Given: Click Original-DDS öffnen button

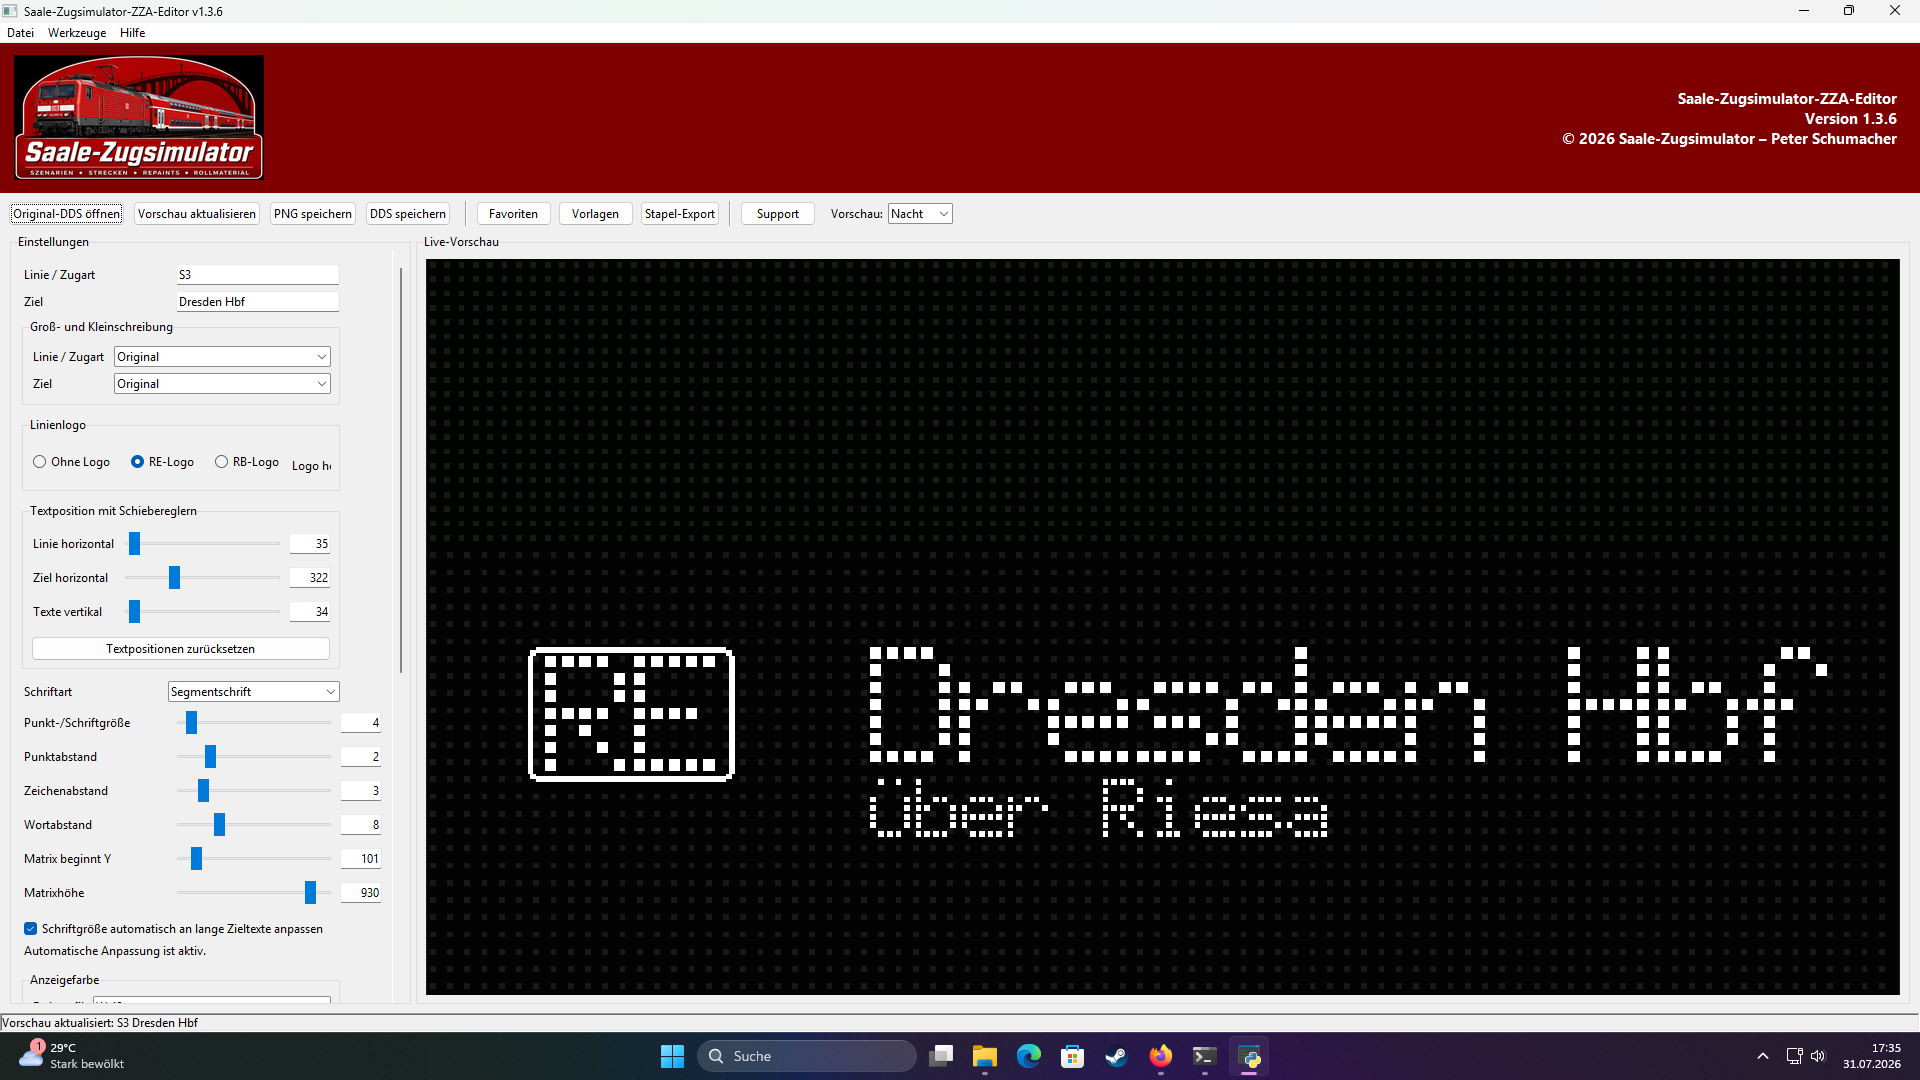Looking at the screenshot, I should tap(67, 214).
